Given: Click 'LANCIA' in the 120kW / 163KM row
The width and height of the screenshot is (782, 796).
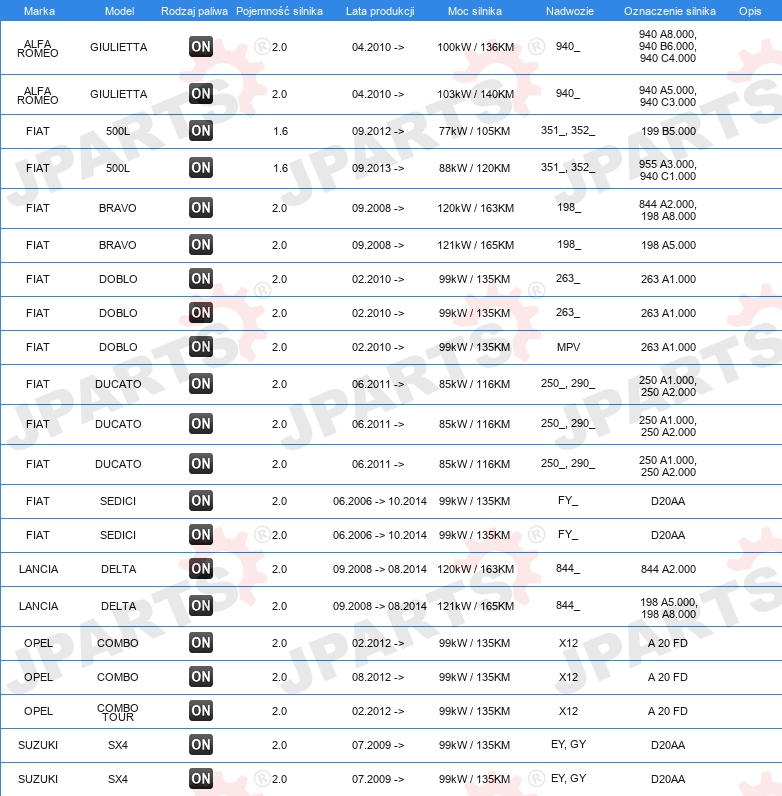Looking at the screenshot, I should [x=38, y=569].
